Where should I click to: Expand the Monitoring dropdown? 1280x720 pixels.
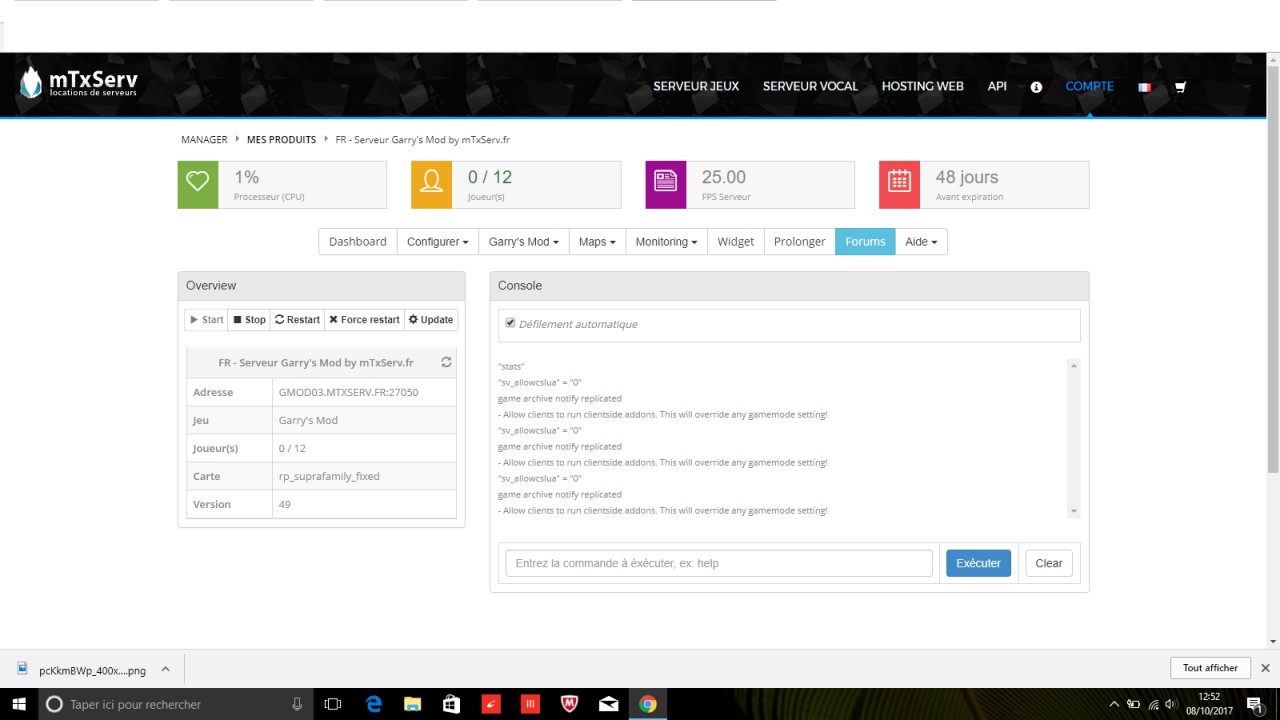[666, 242]
